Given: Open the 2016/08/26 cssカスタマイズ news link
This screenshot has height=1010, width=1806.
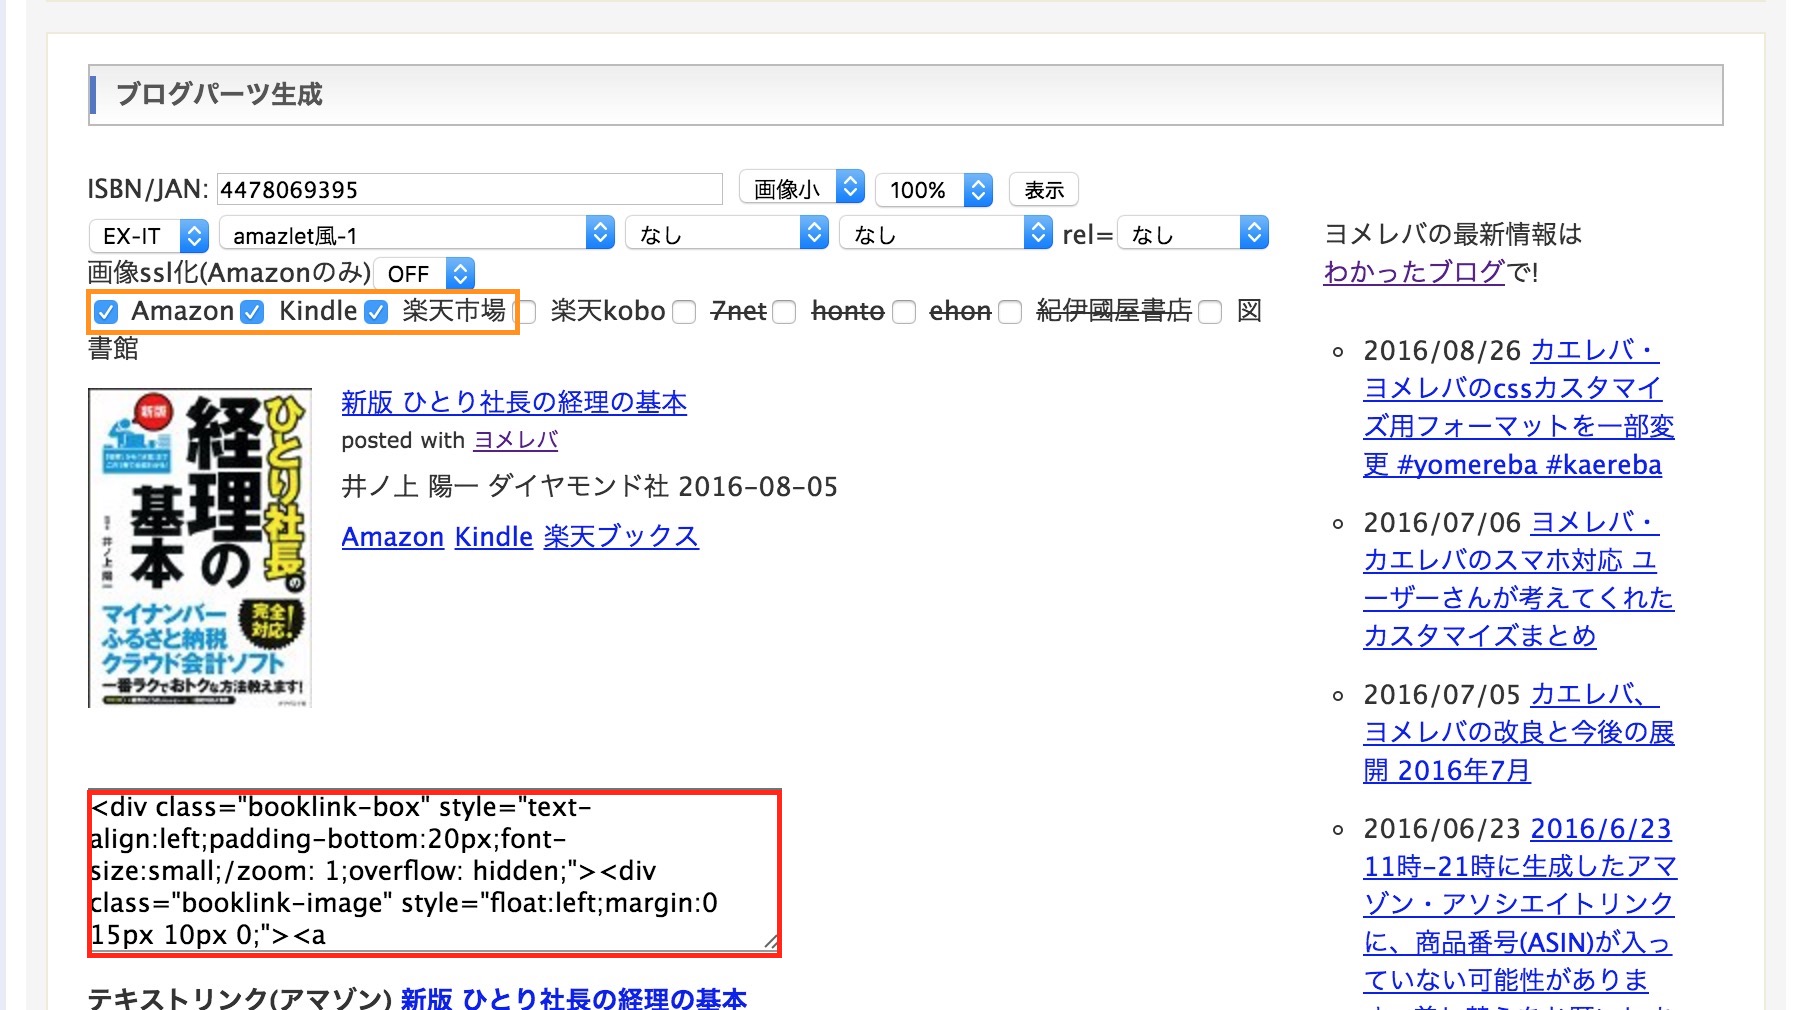Looking at the screenshot, I should 1519,408.
